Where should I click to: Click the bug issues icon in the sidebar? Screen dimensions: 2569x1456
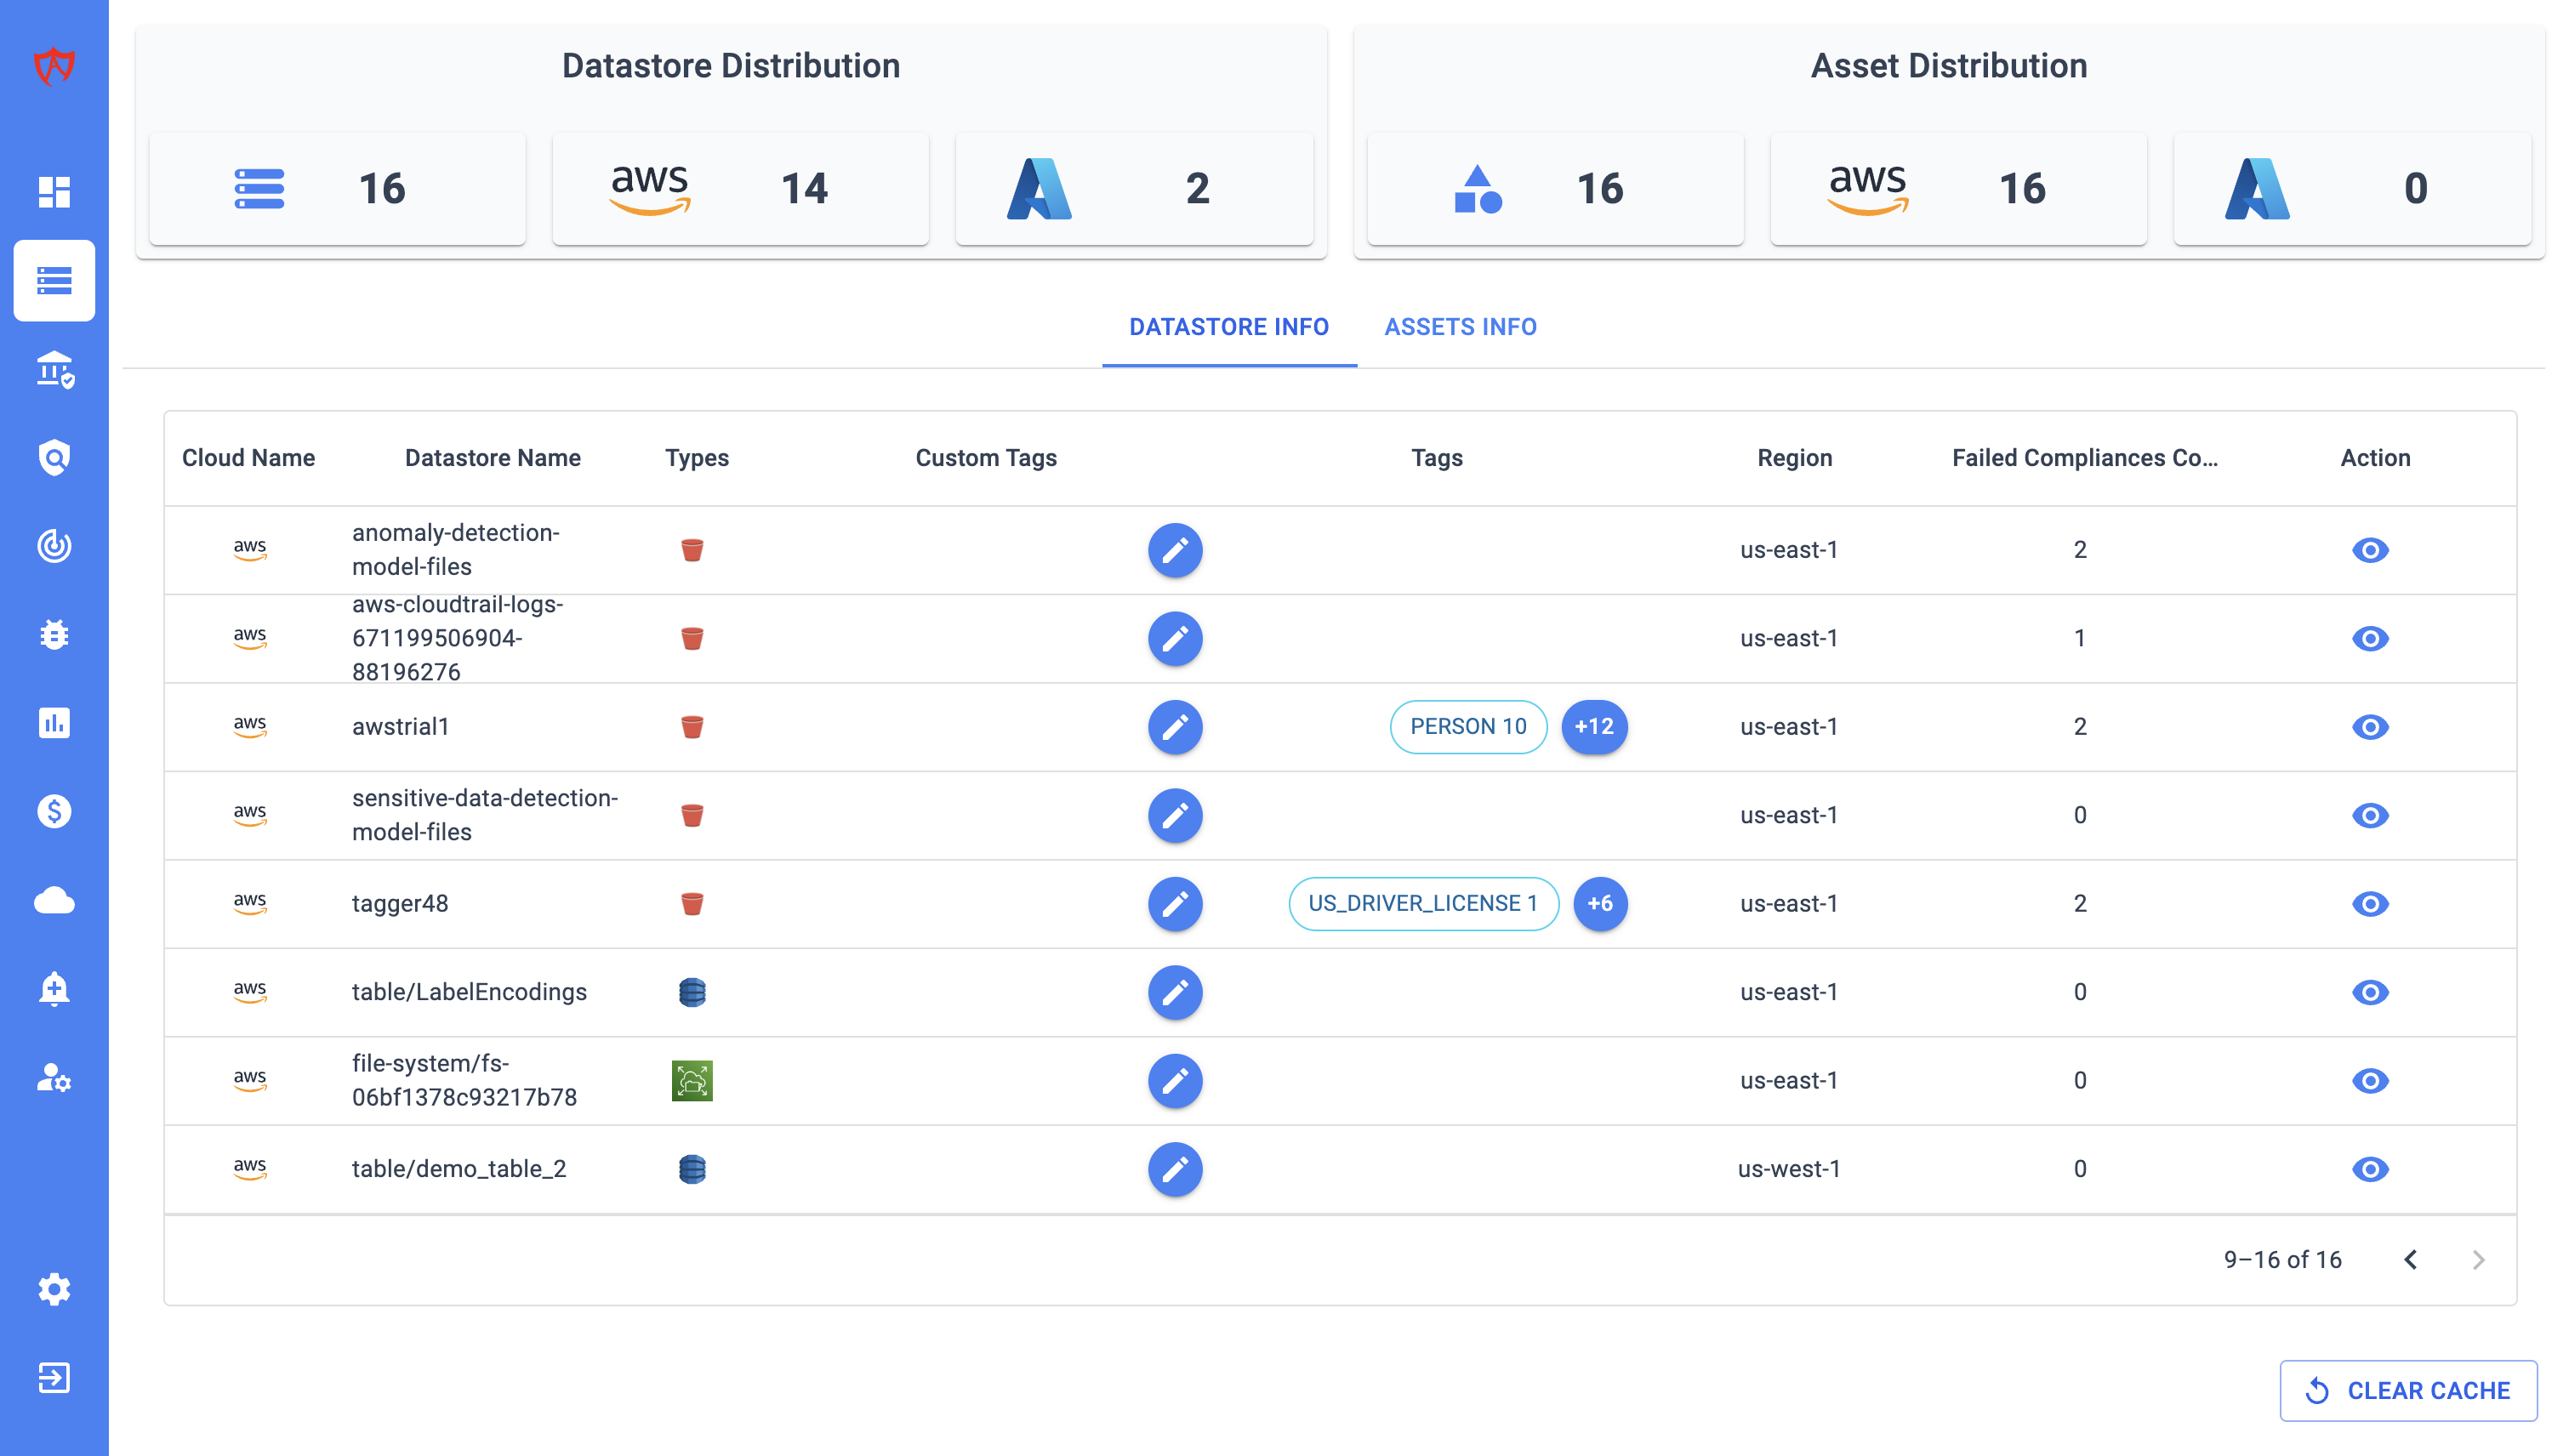(55, 634)
